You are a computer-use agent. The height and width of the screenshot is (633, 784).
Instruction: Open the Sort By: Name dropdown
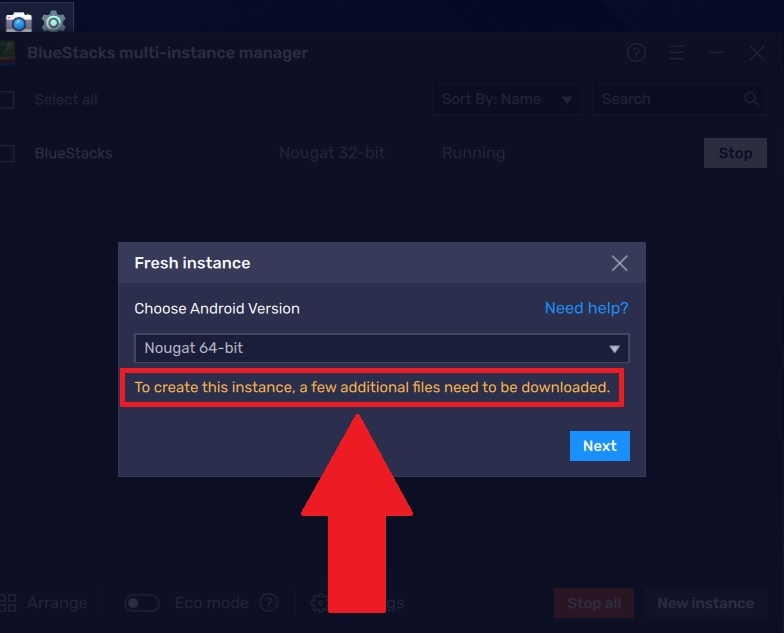[x=506, y=99]
